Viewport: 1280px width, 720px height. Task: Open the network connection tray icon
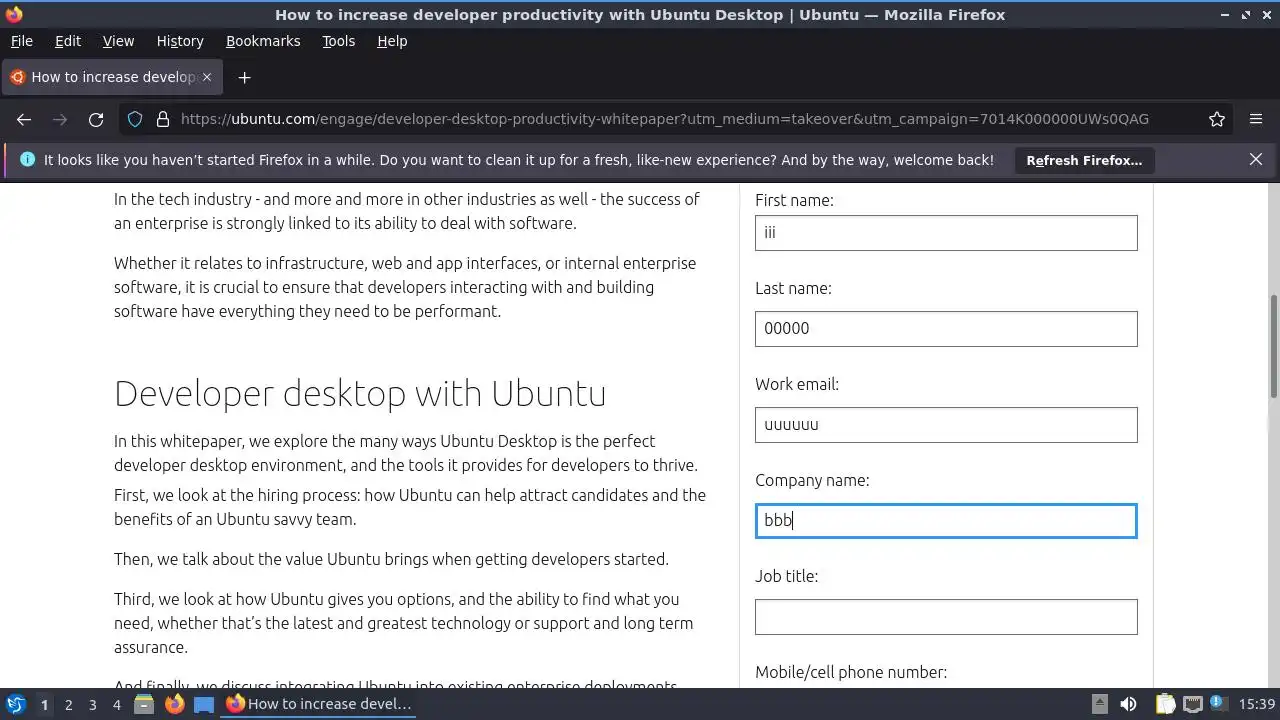1192,704
